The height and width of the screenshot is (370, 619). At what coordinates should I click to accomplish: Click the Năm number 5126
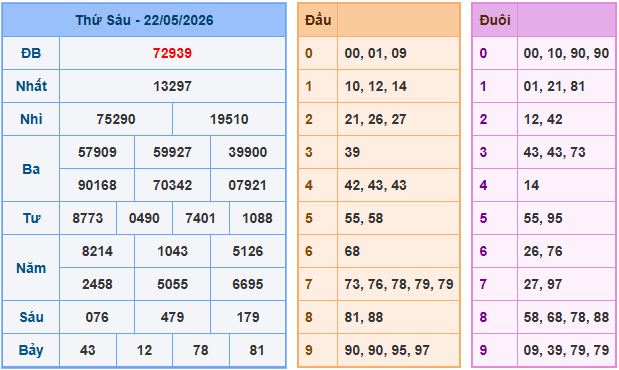pyautogui.click(x=248, y=251)
